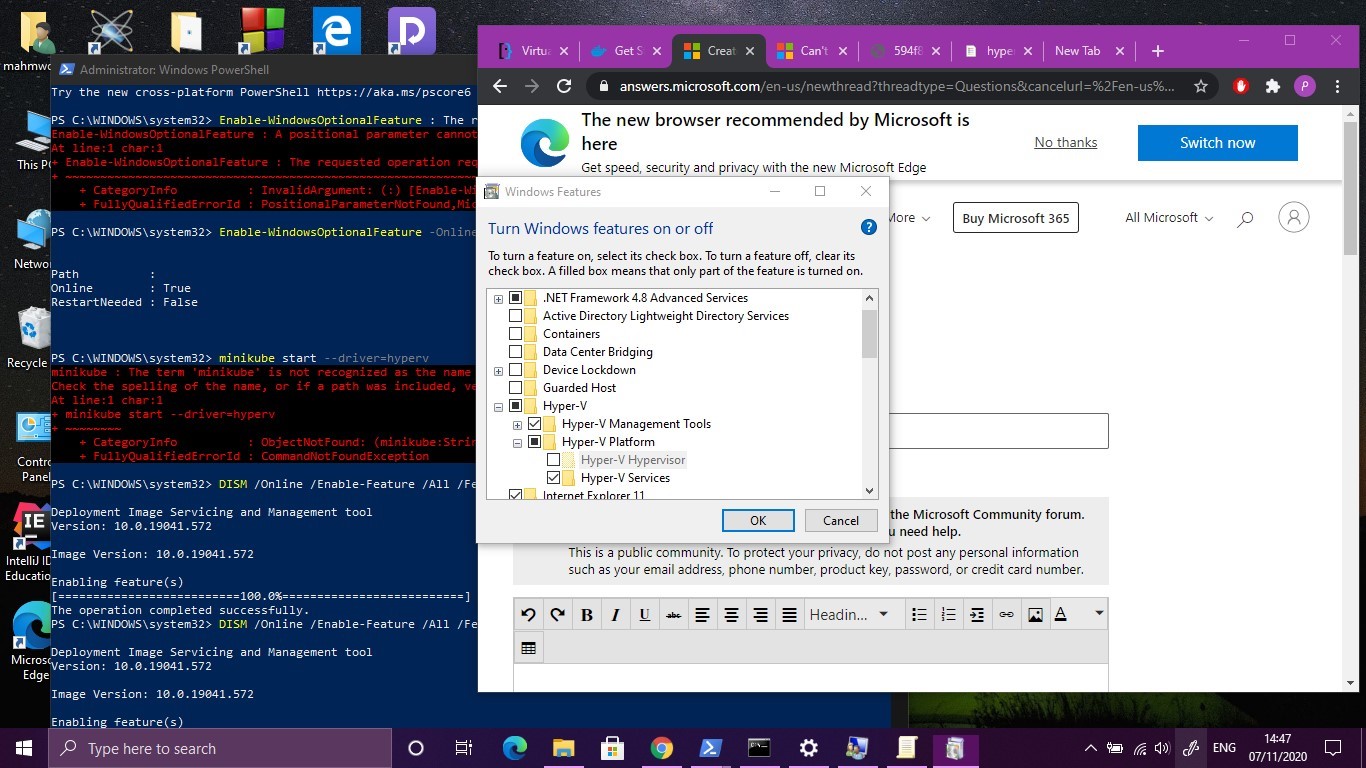Screen dimensions: 1366x768
Task: Switch to the 'Get S' Docker tab
Action: tap(628, 51)
